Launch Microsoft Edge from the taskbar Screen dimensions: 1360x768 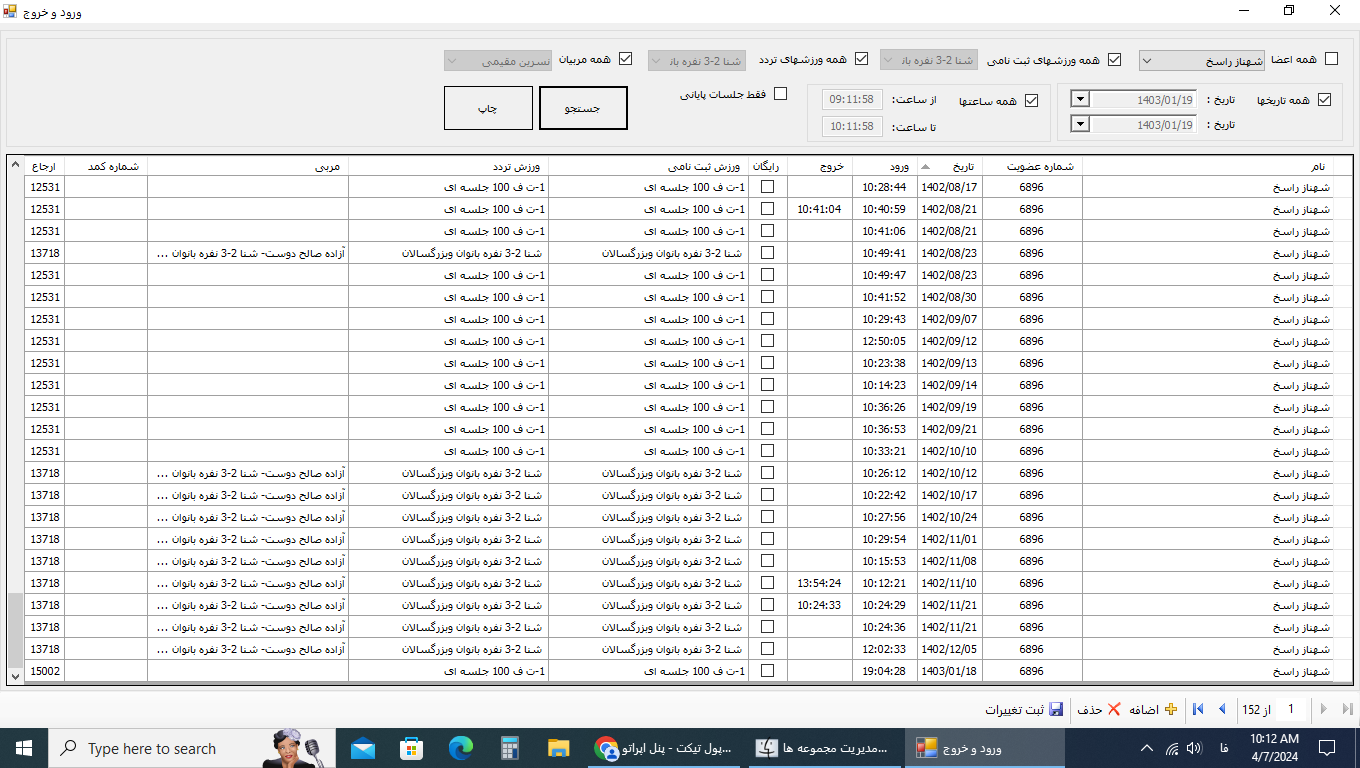click(x=460, y=748)
